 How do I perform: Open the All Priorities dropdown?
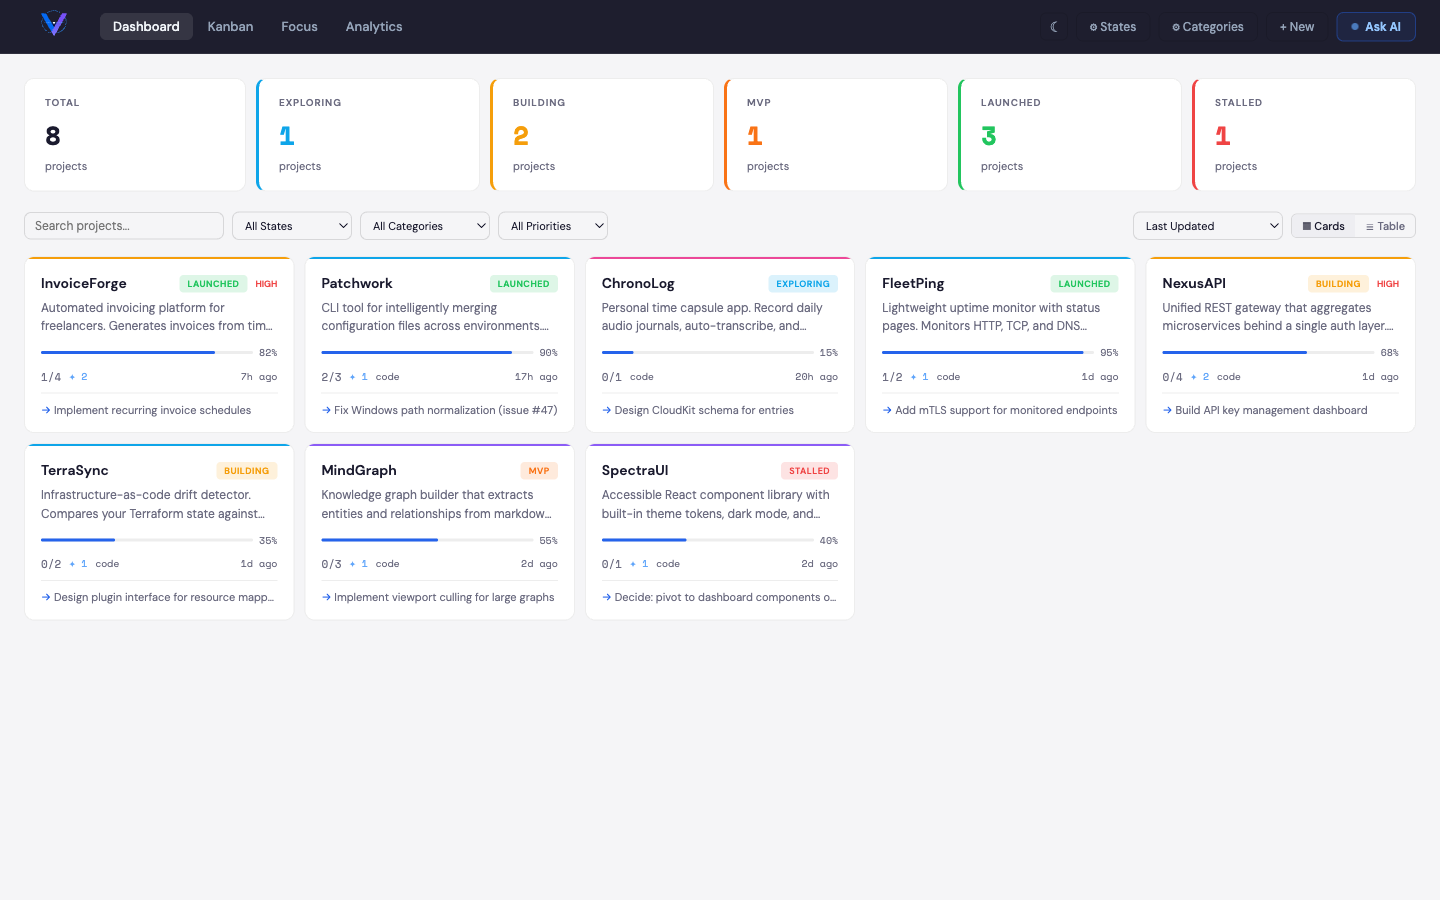point(552,226)
